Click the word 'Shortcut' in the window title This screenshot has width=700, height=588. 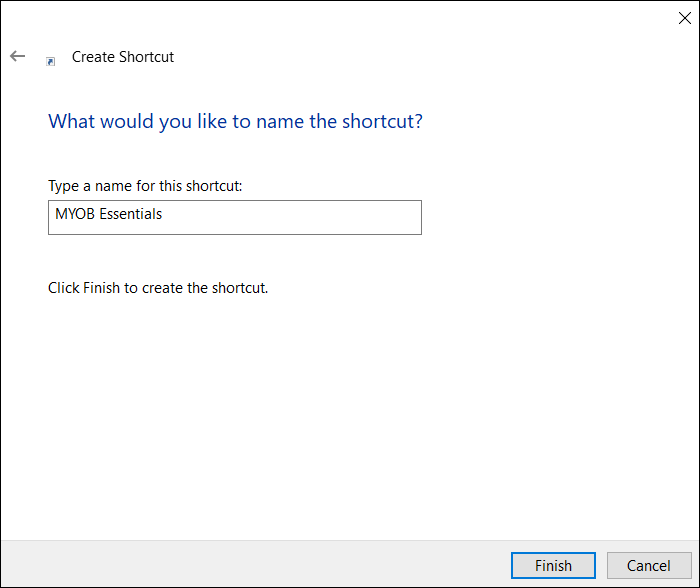coord(146,57)
